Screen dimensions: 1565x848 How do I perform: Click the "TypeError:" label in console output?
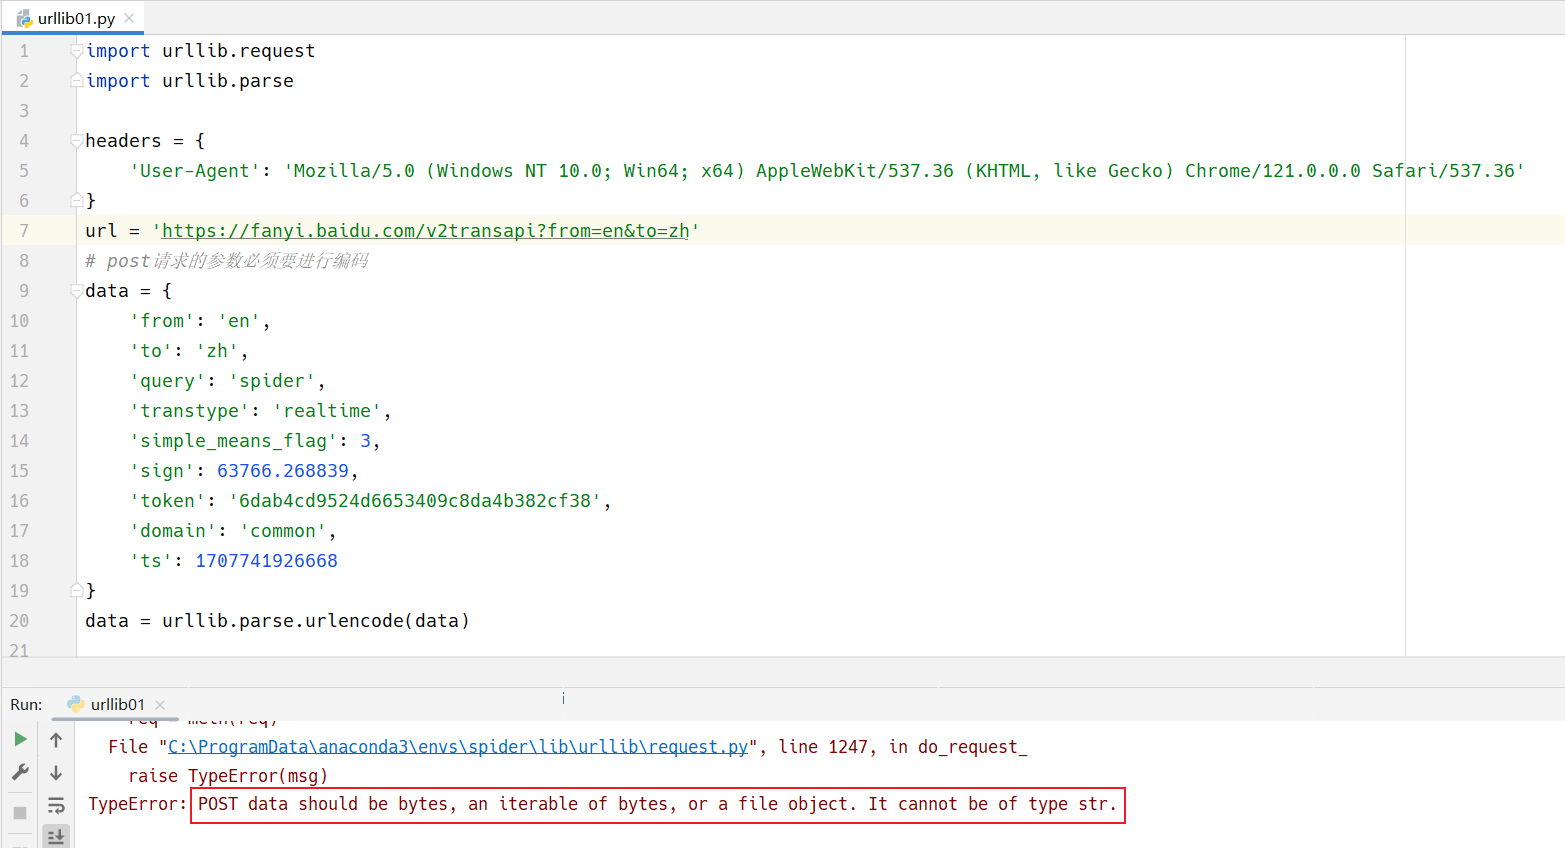click(137, 804)
